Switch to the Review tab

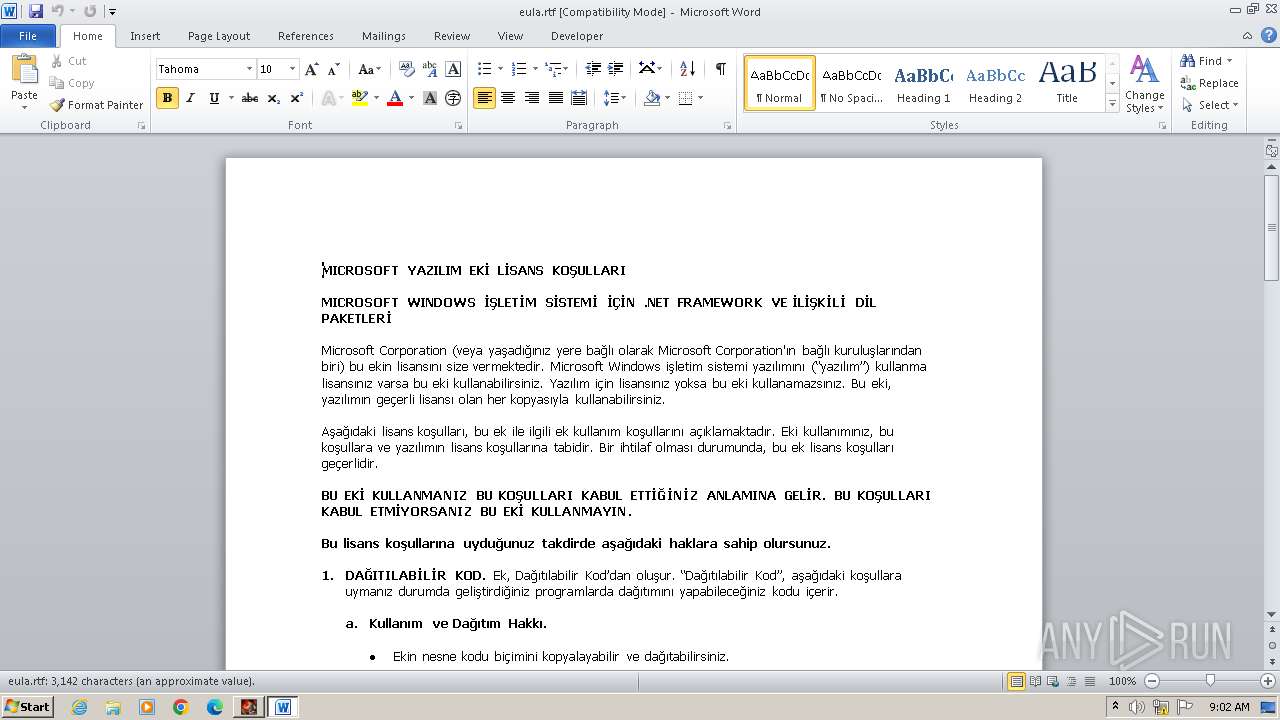[x=452, y=36]
